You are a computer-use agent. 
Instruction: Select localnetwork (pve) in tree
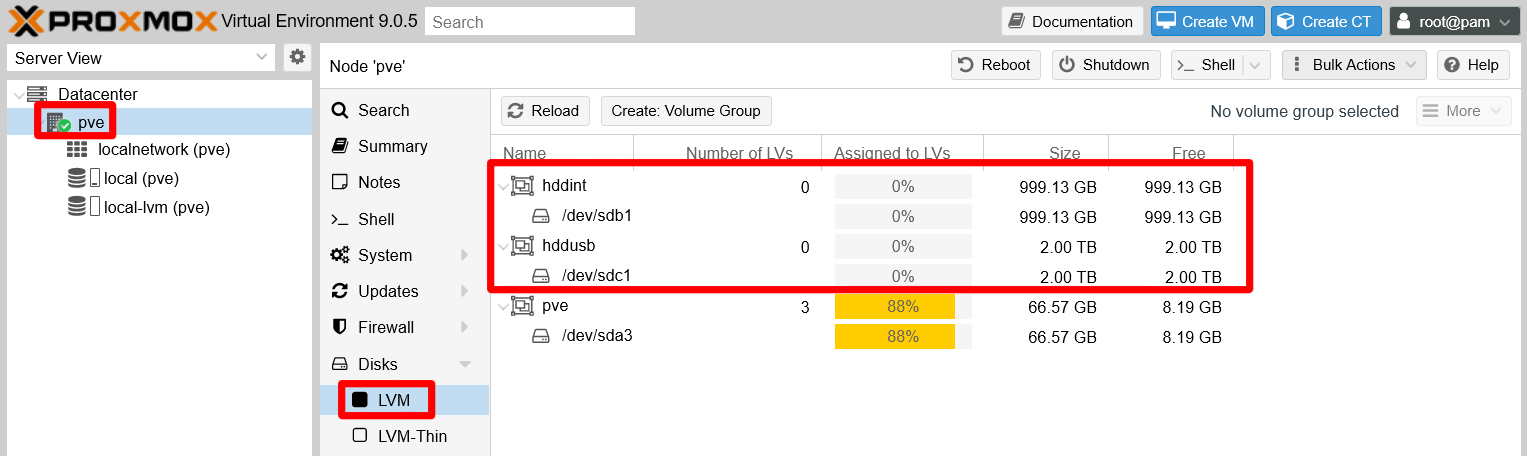coord(164,150)
